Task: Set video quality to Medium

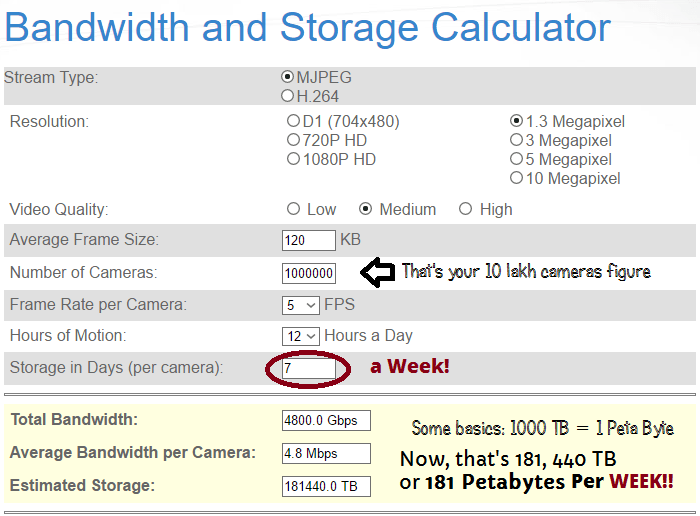Action: point(366,209)
